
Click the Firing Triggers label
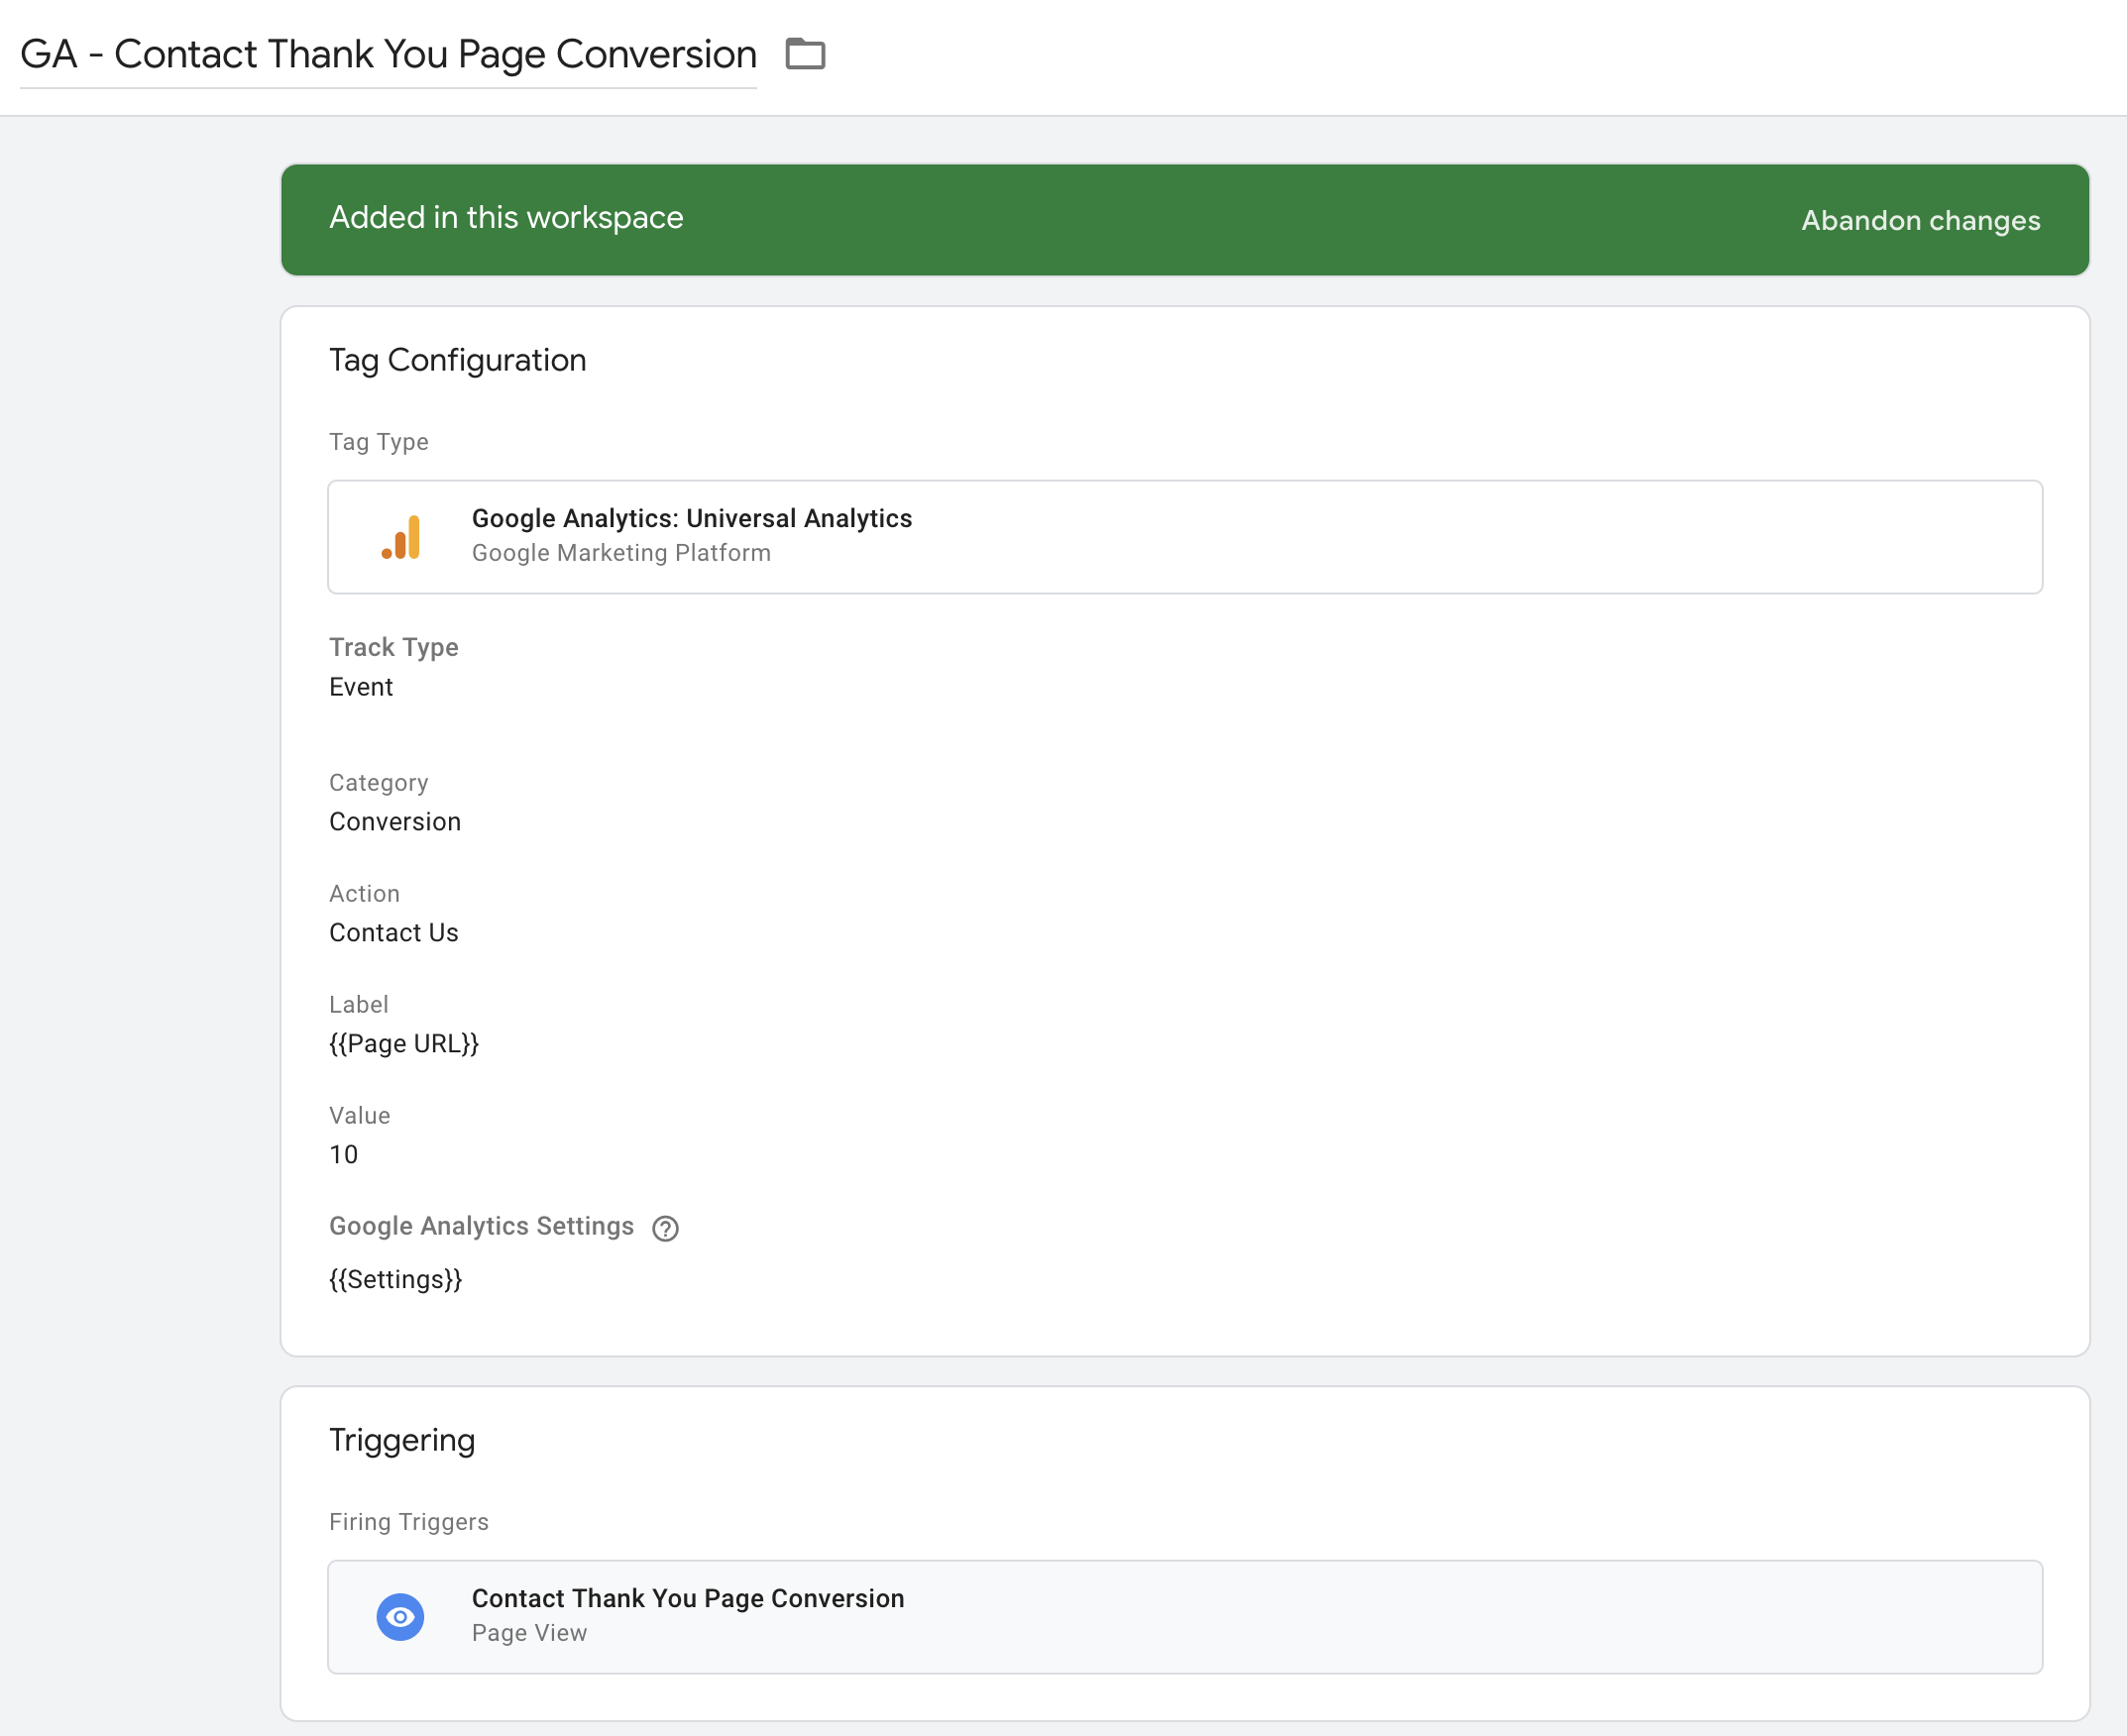pyautogui.click(x=408, y=1522)
